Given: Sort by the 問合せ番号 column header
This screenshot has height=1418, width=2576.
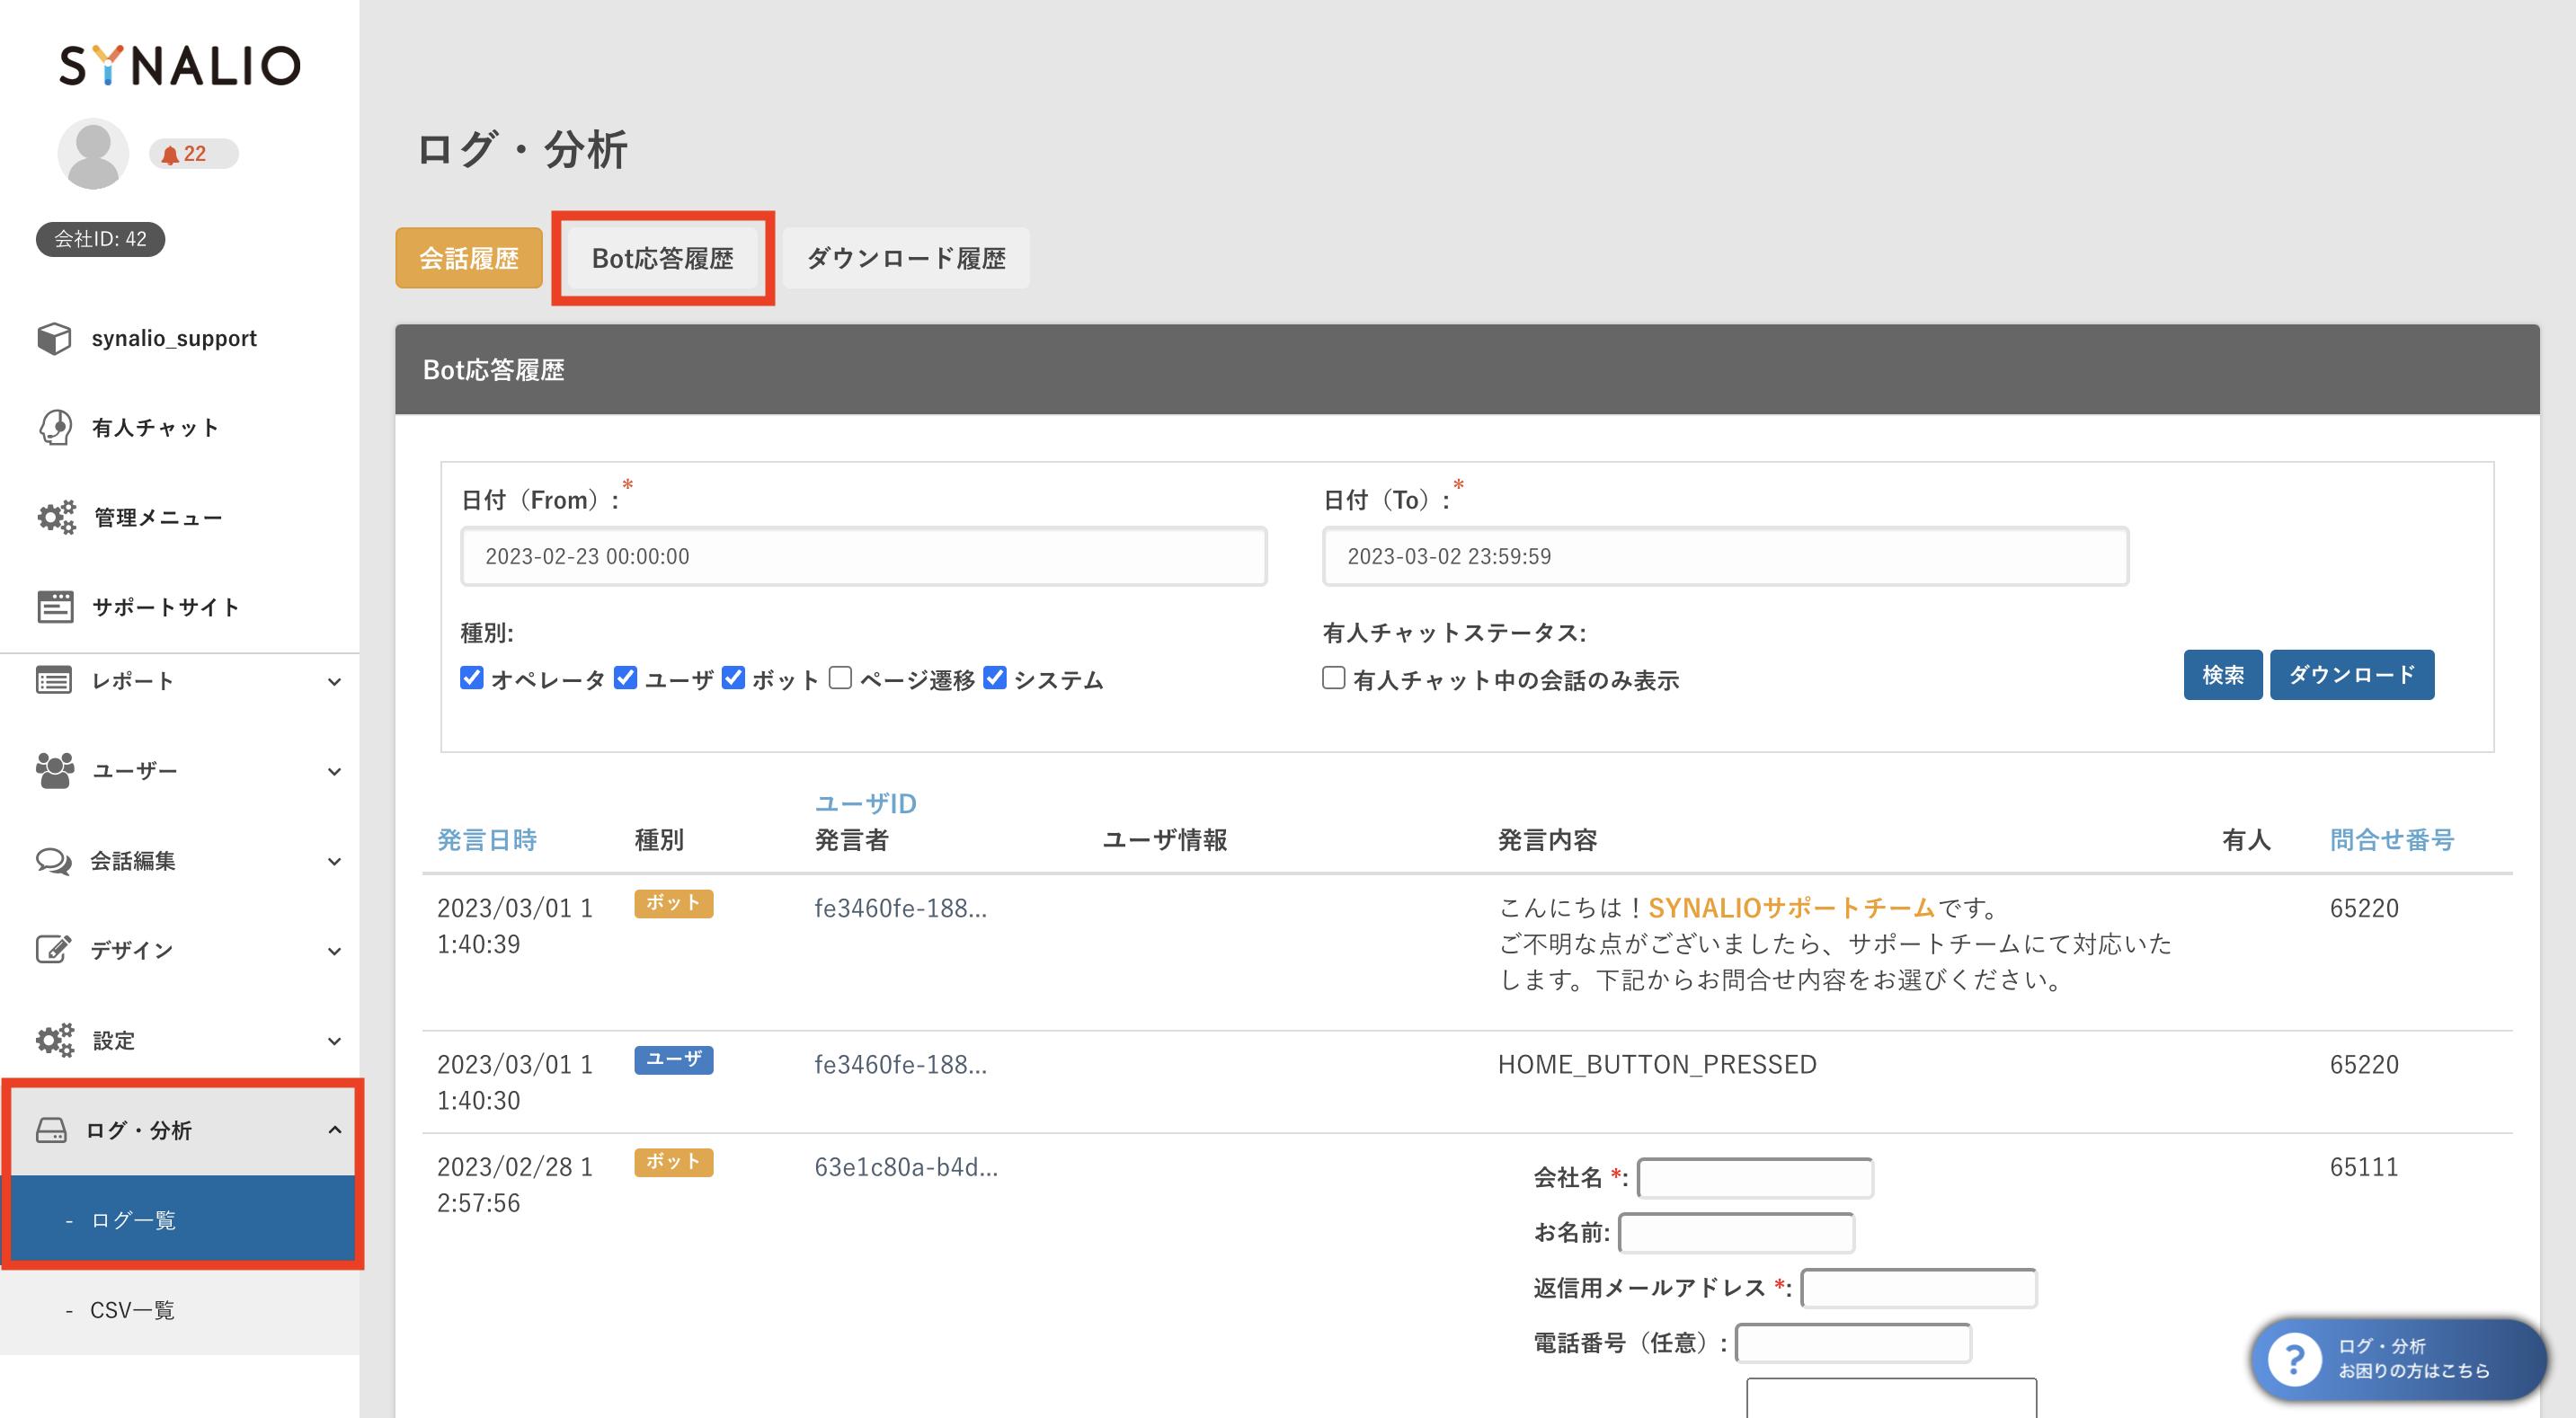Looking at the screenshot, I should point(2392,839).
